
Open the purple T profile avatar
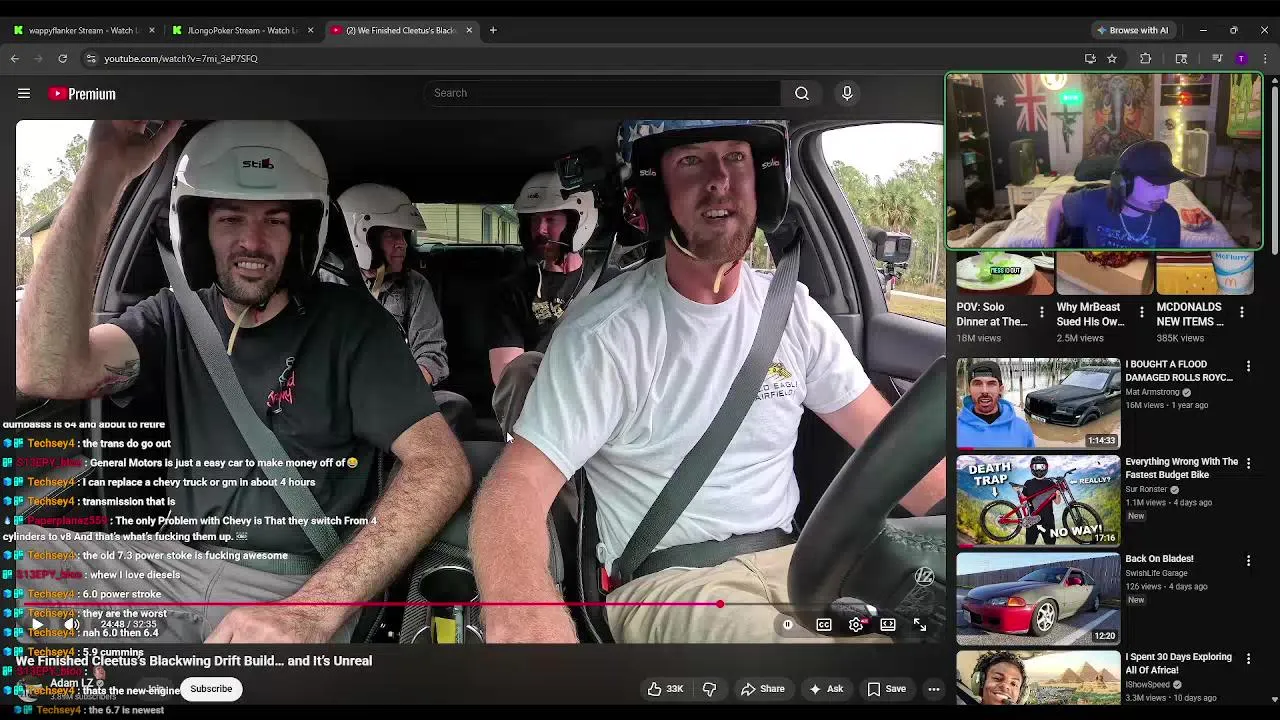1241,59
